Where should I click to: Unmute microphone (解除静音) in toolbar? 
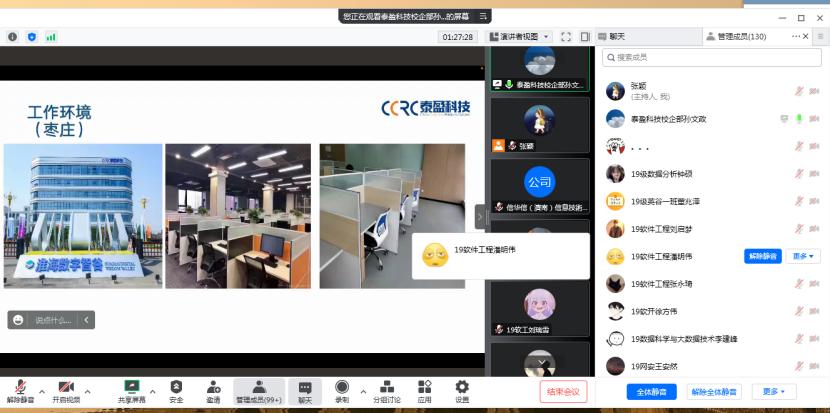pyautogui.click(x=20, y=388)
